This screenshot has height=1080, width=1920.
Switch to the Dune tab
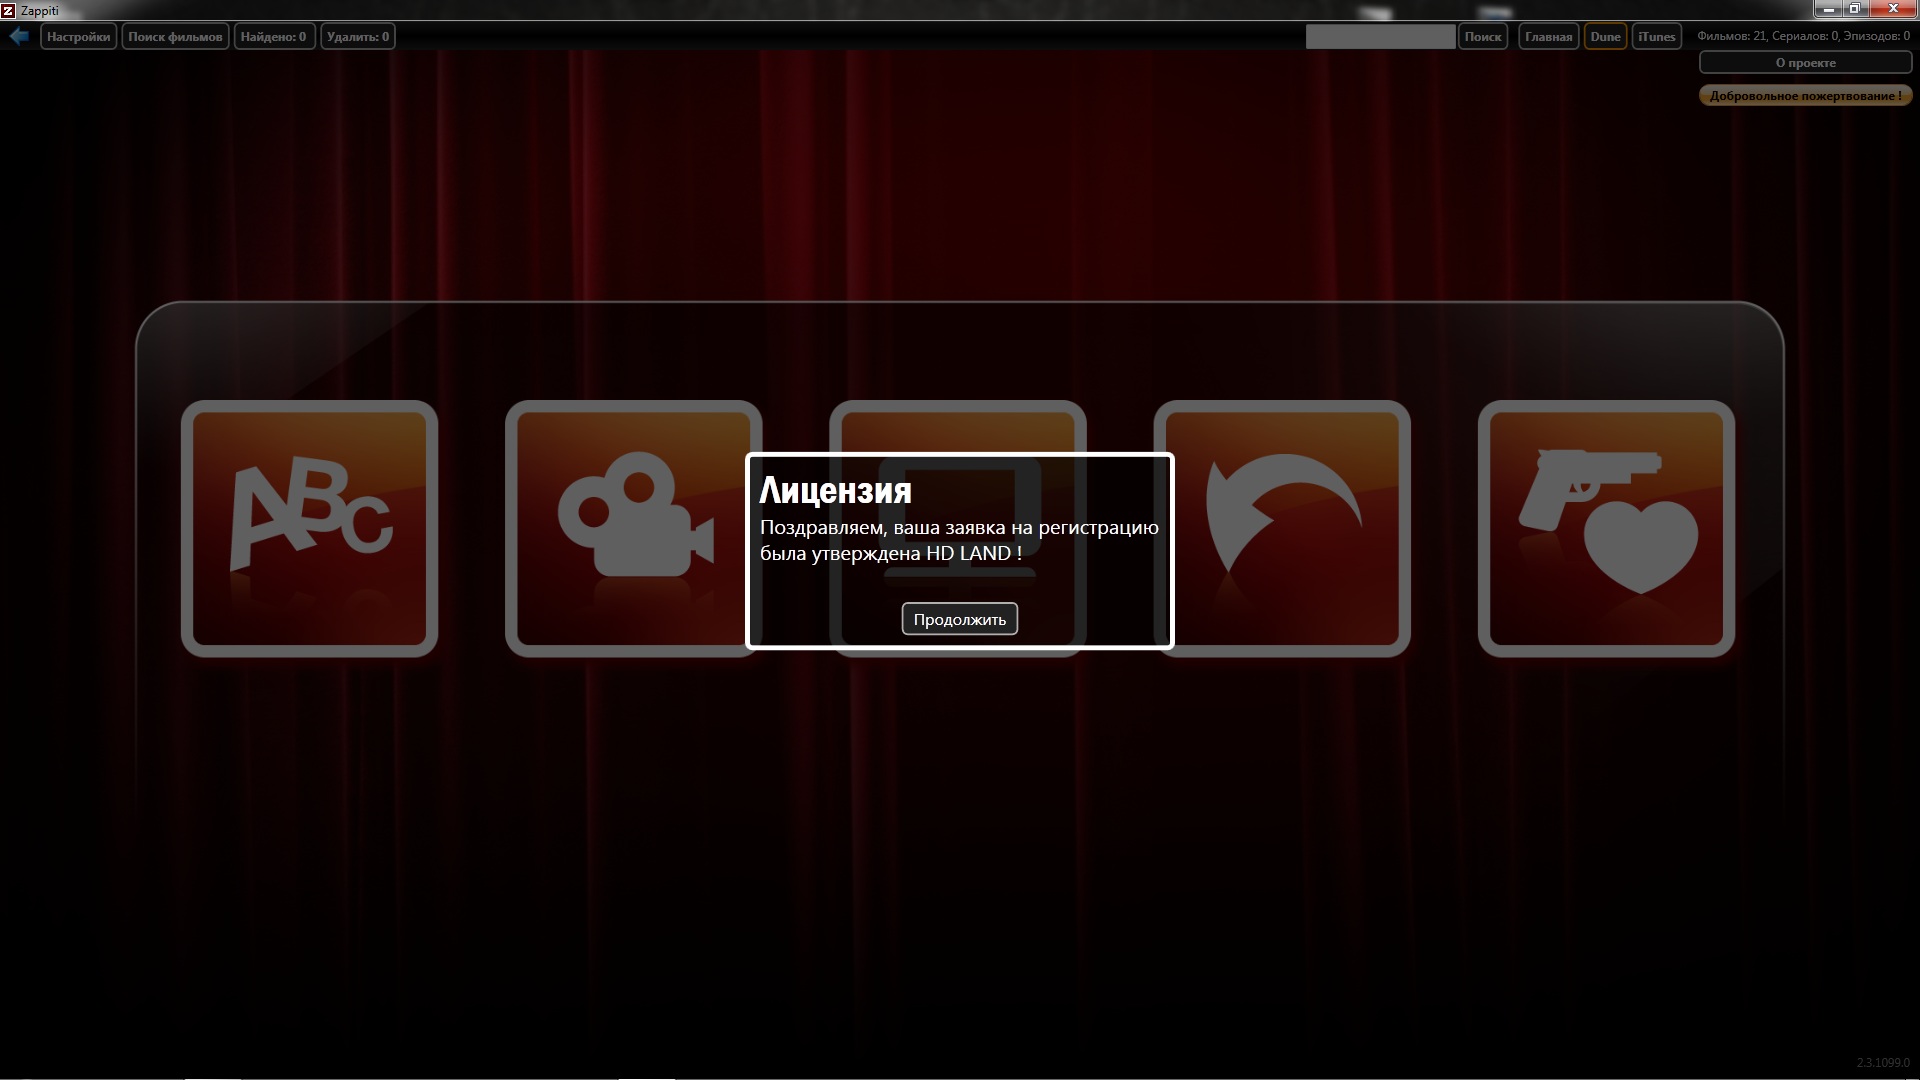[x=1605, y=37]
